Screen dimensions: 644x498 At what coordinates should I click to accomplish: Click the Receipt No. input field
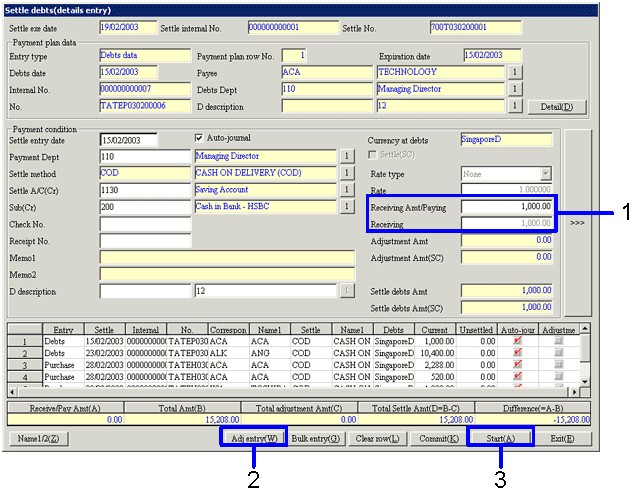tap(145, 241)
